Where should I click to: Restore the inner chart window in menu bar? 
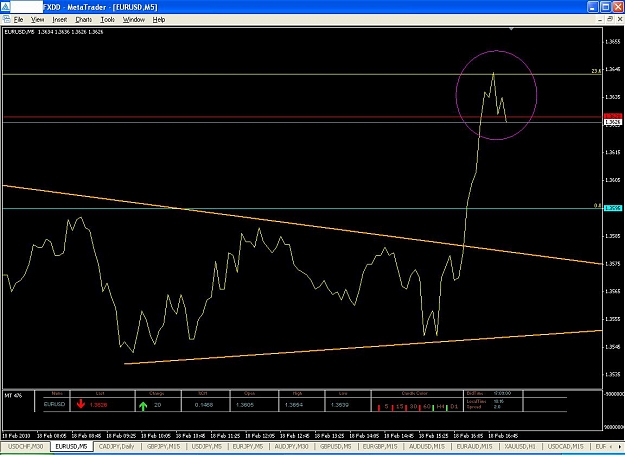click(610, 19)
